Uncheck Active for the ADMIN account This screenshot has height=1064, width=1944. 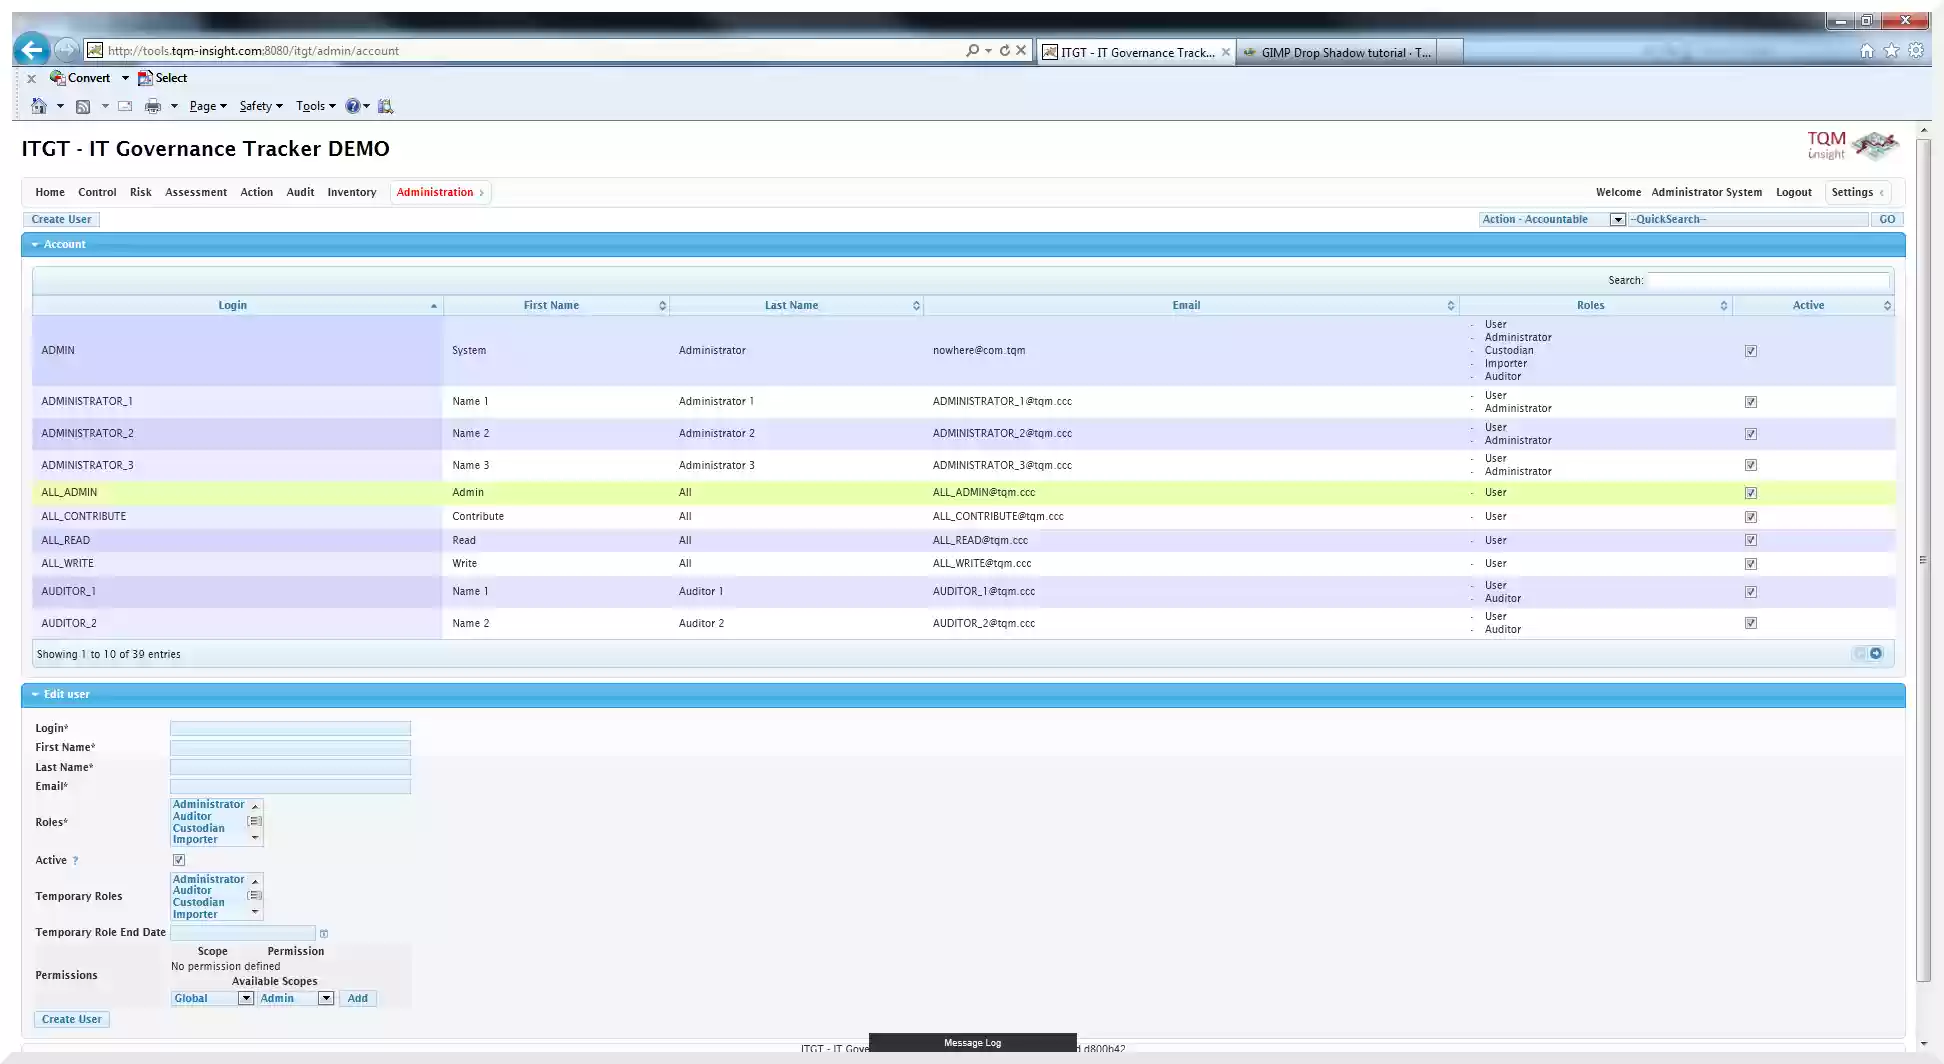coord(1751,350)
